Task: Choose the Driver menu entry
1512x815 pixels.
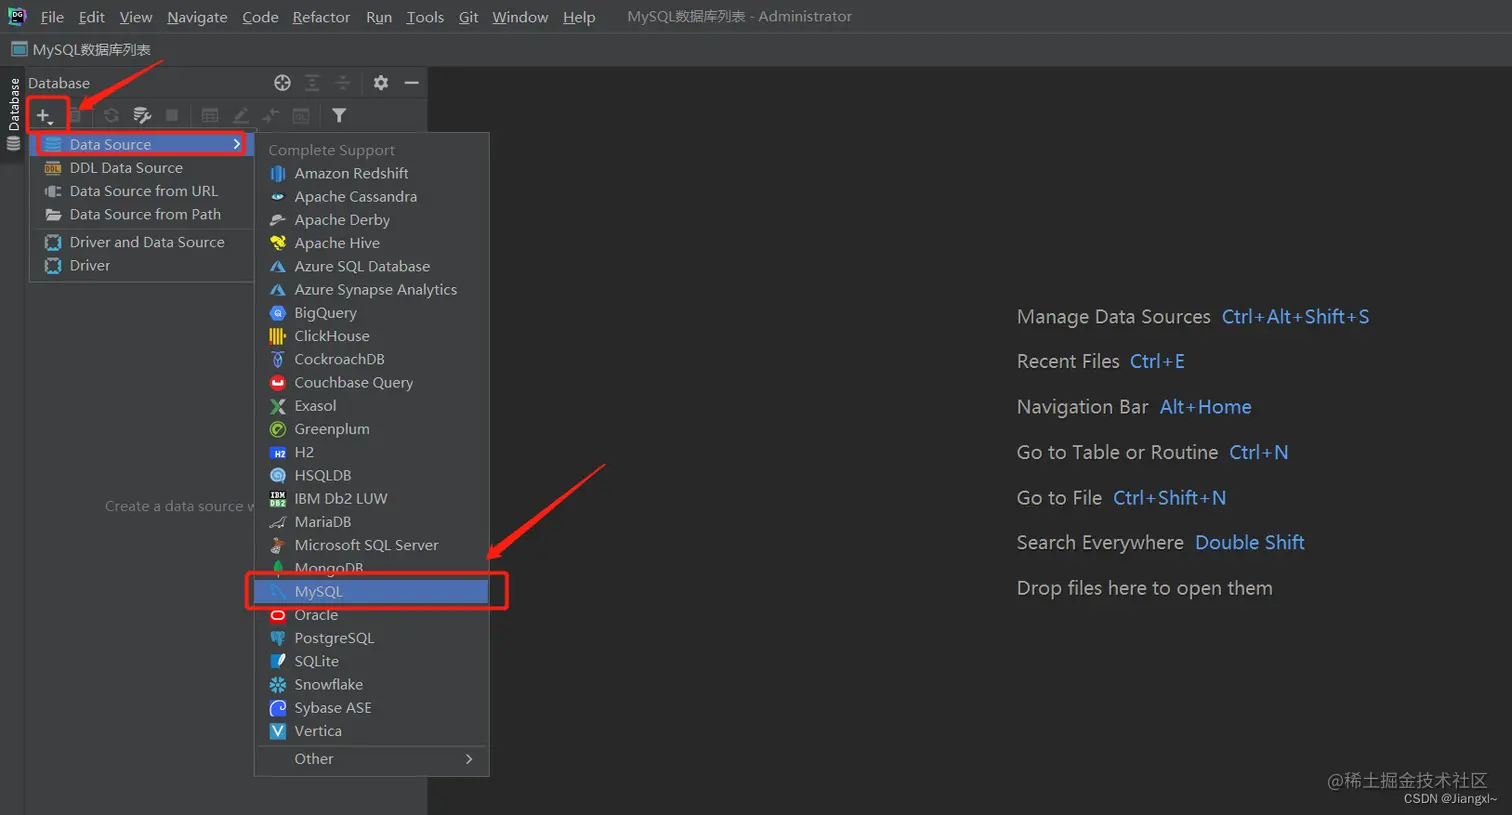Action: [140, 265]
